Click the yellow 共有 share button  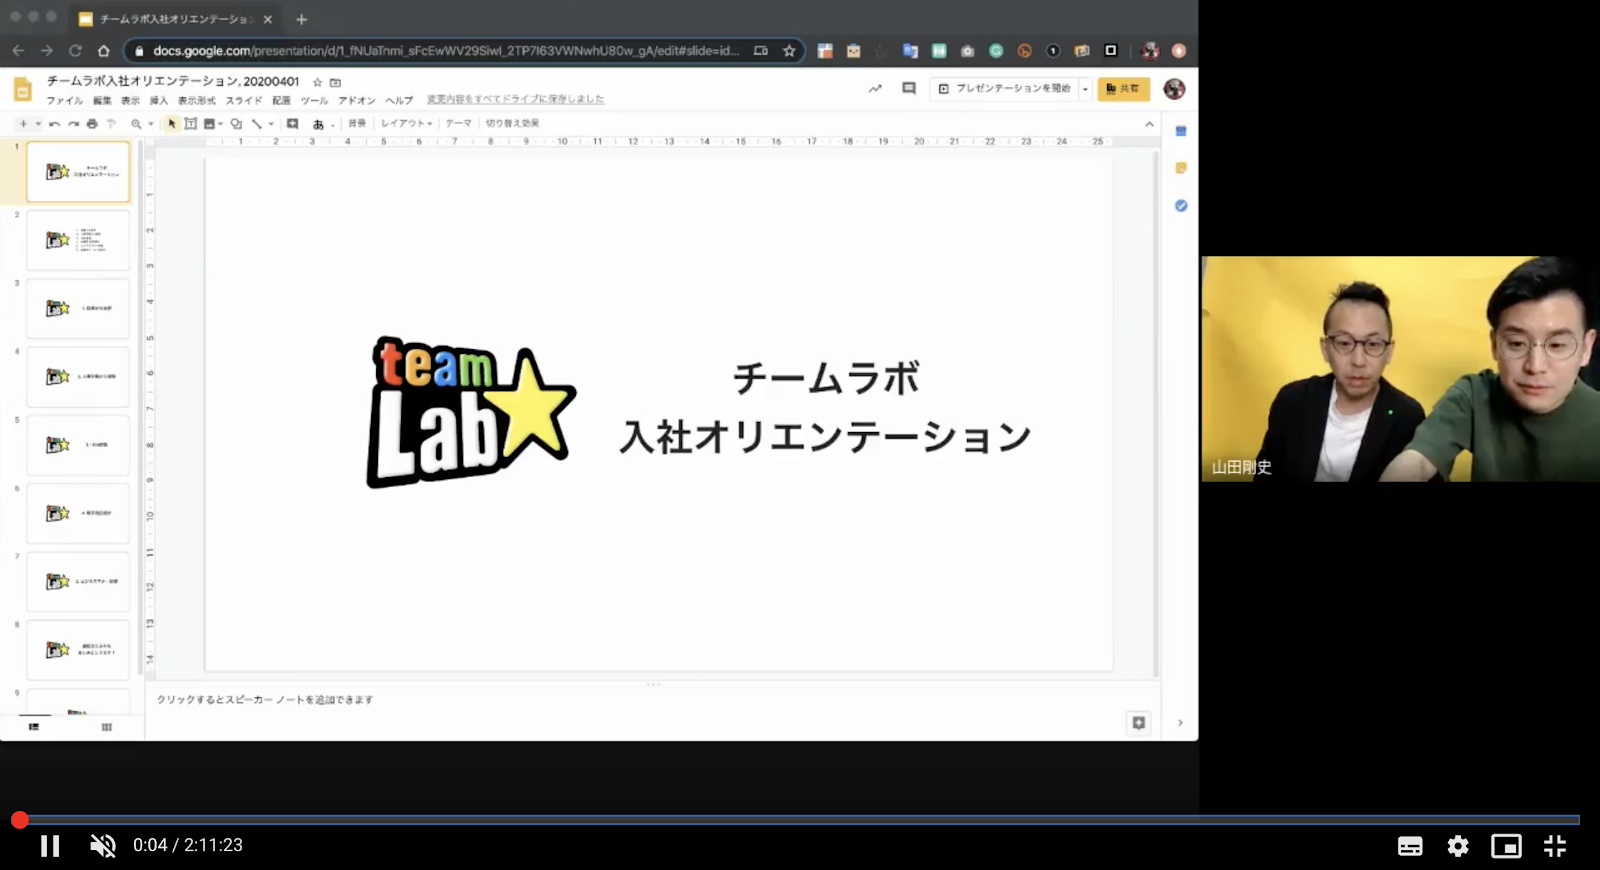pyautogui.click(x=1123, y=89)
